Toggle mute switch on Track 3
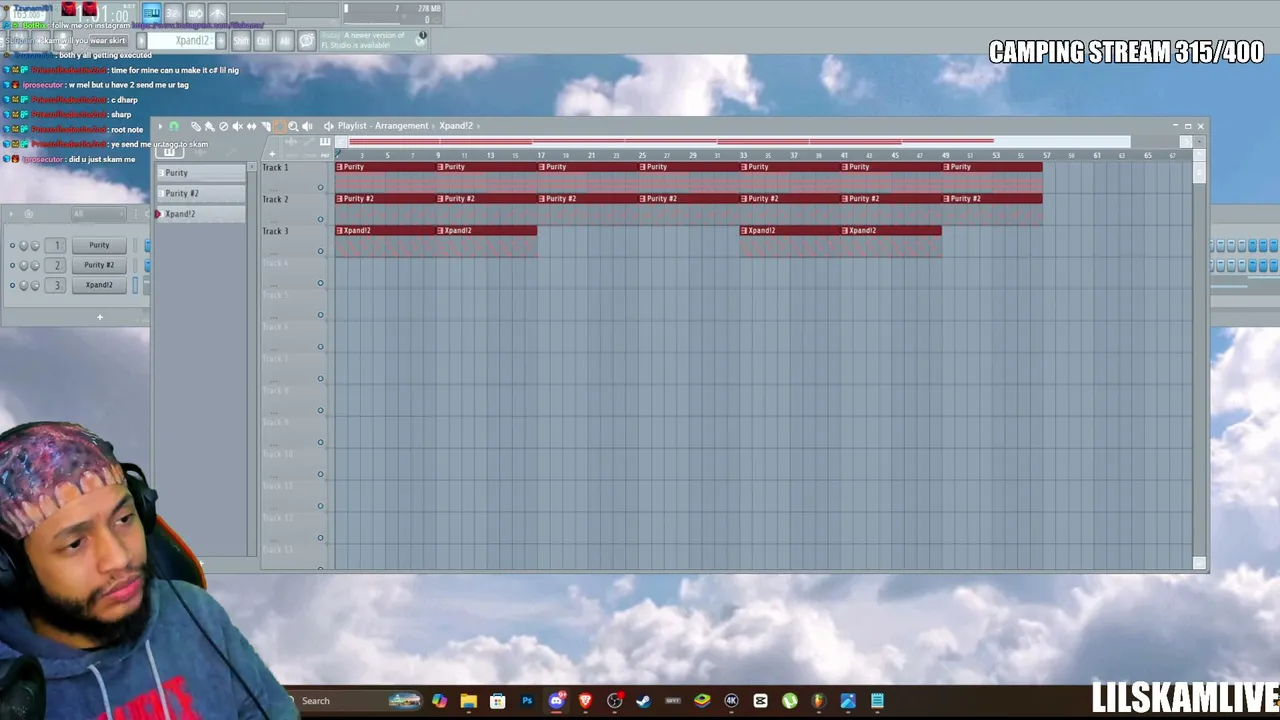 [x=321, y=251]
